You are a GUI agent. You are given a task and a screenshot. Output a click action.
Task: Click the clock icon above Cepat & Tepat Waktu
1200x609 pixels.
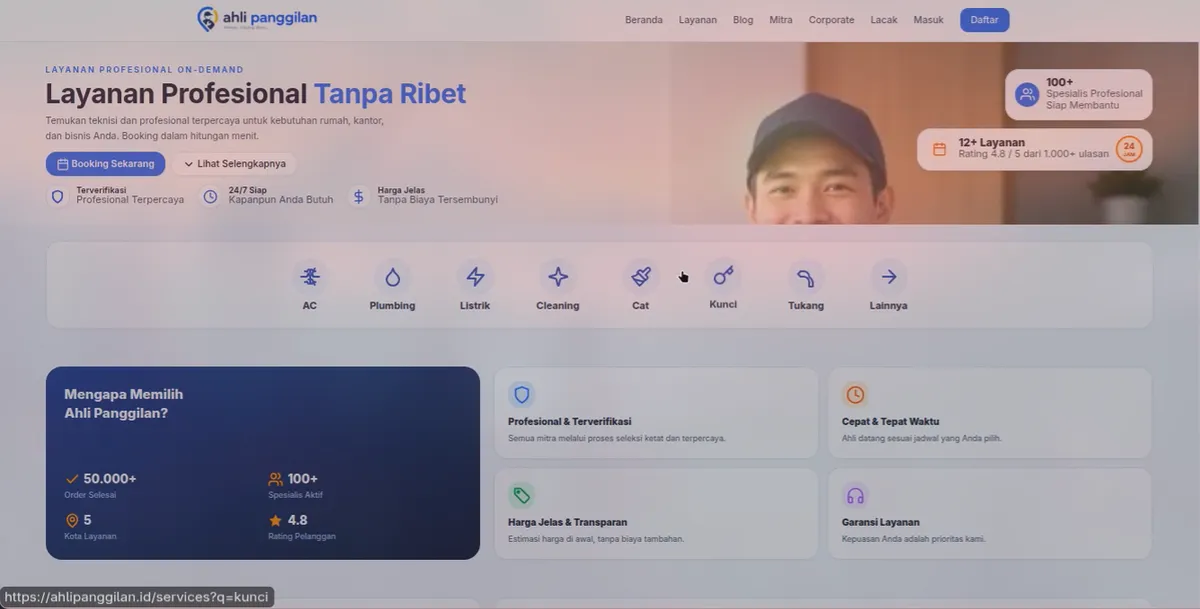855,394
